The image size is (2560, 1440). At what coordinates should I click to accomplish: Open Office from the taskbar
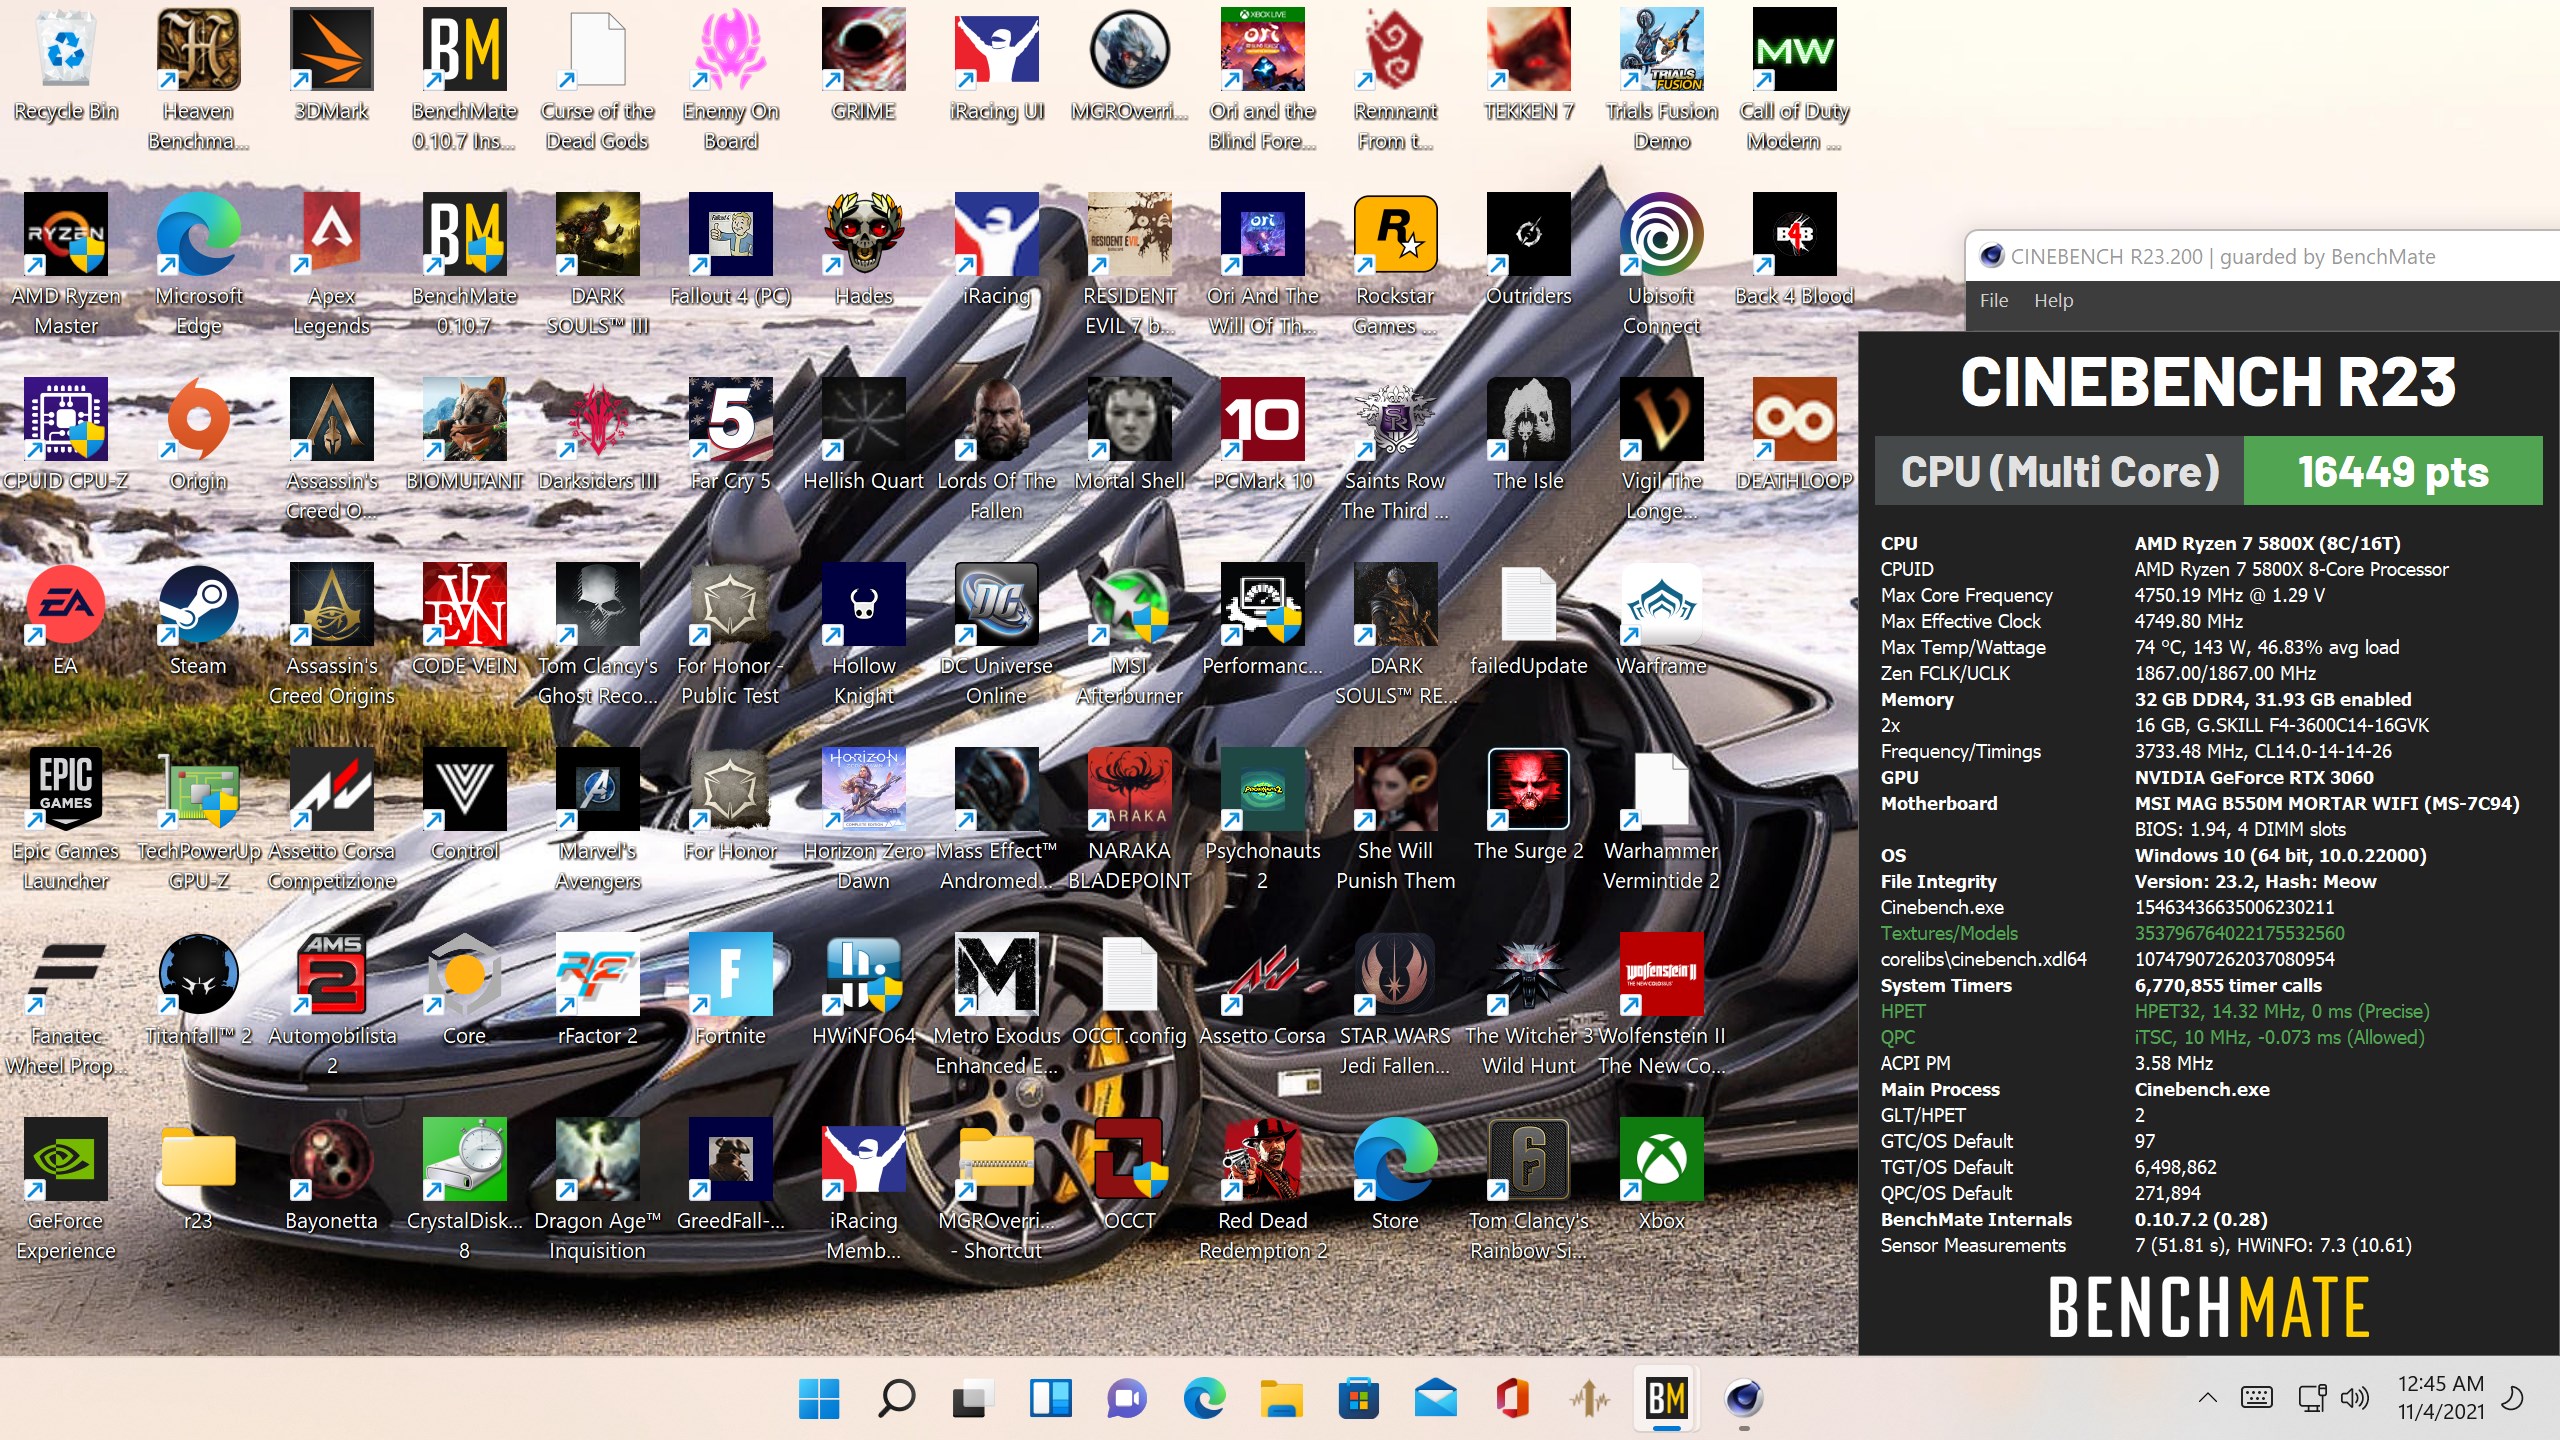click(x=1512, y=1397)
